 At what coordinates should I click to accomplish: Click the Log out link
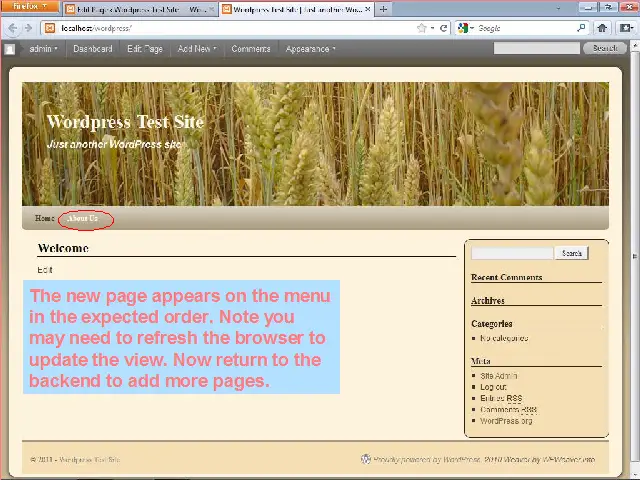pyautogui.click(x=493, y=387)
